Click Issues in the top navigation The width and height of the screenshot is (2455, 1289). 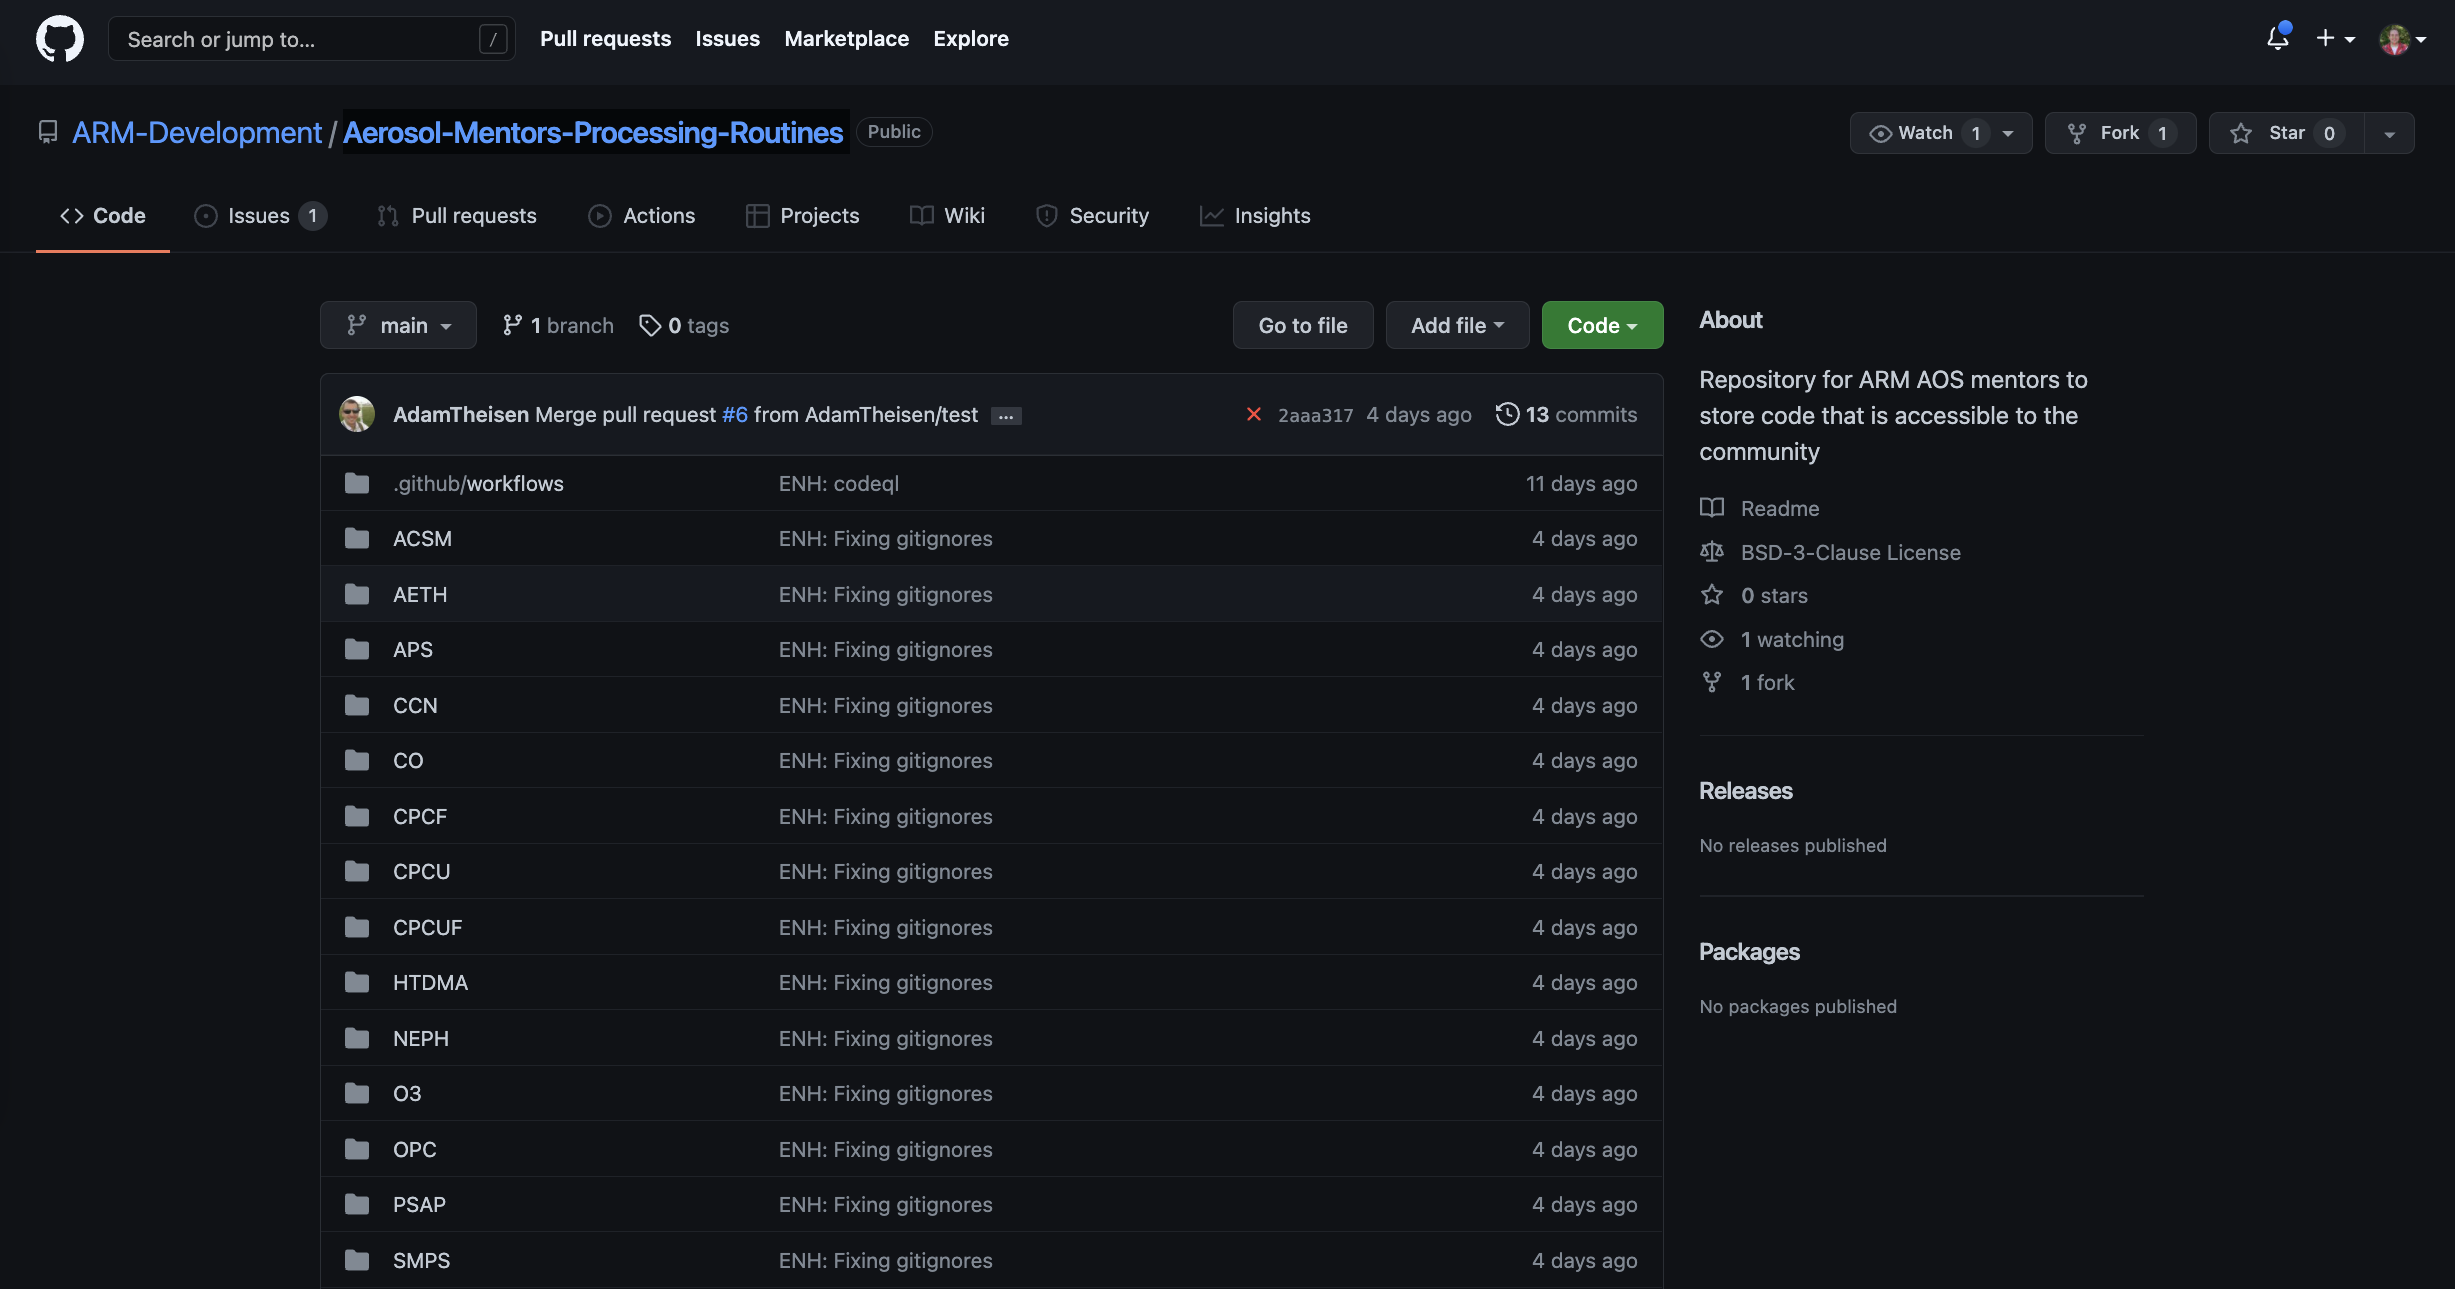tap(728, 39)
